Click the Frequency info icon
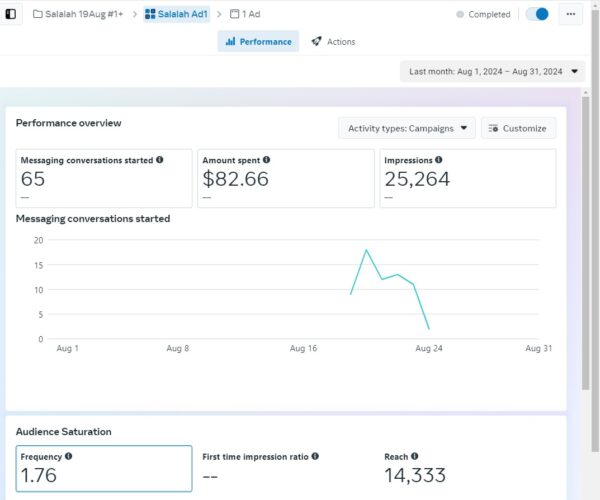Image resolution: width=600 pixels, height=500 pixels. pyautogui.click(x=68, y=456)
